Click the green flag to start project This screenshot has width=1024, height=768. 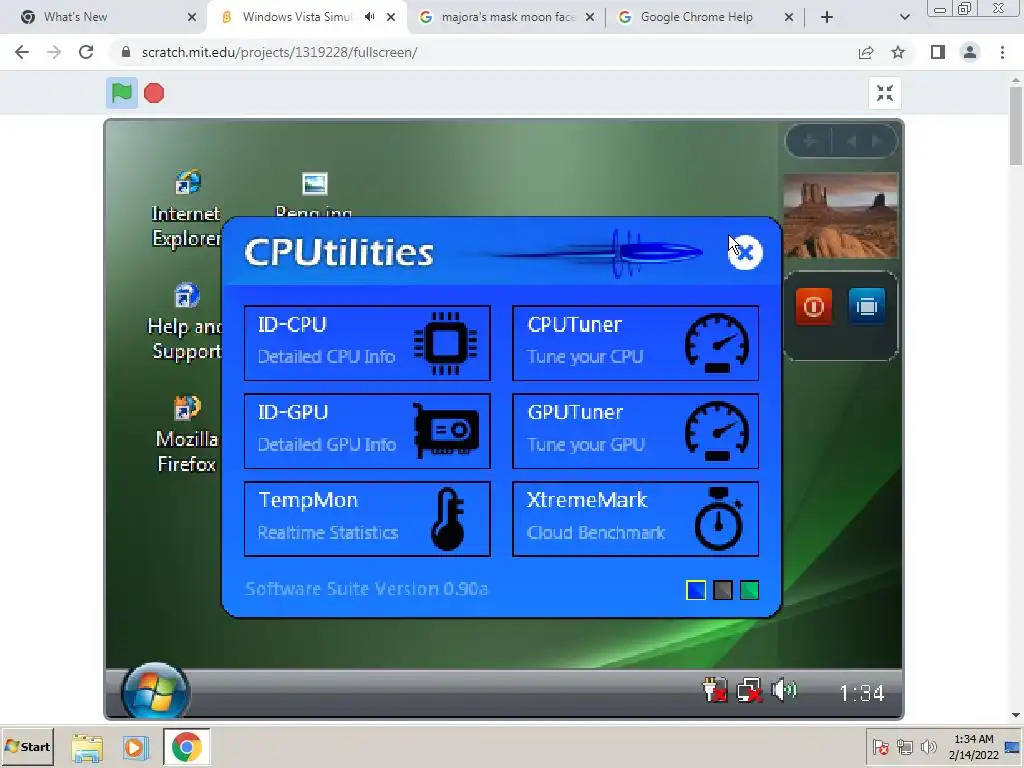[x=121, y=93]
